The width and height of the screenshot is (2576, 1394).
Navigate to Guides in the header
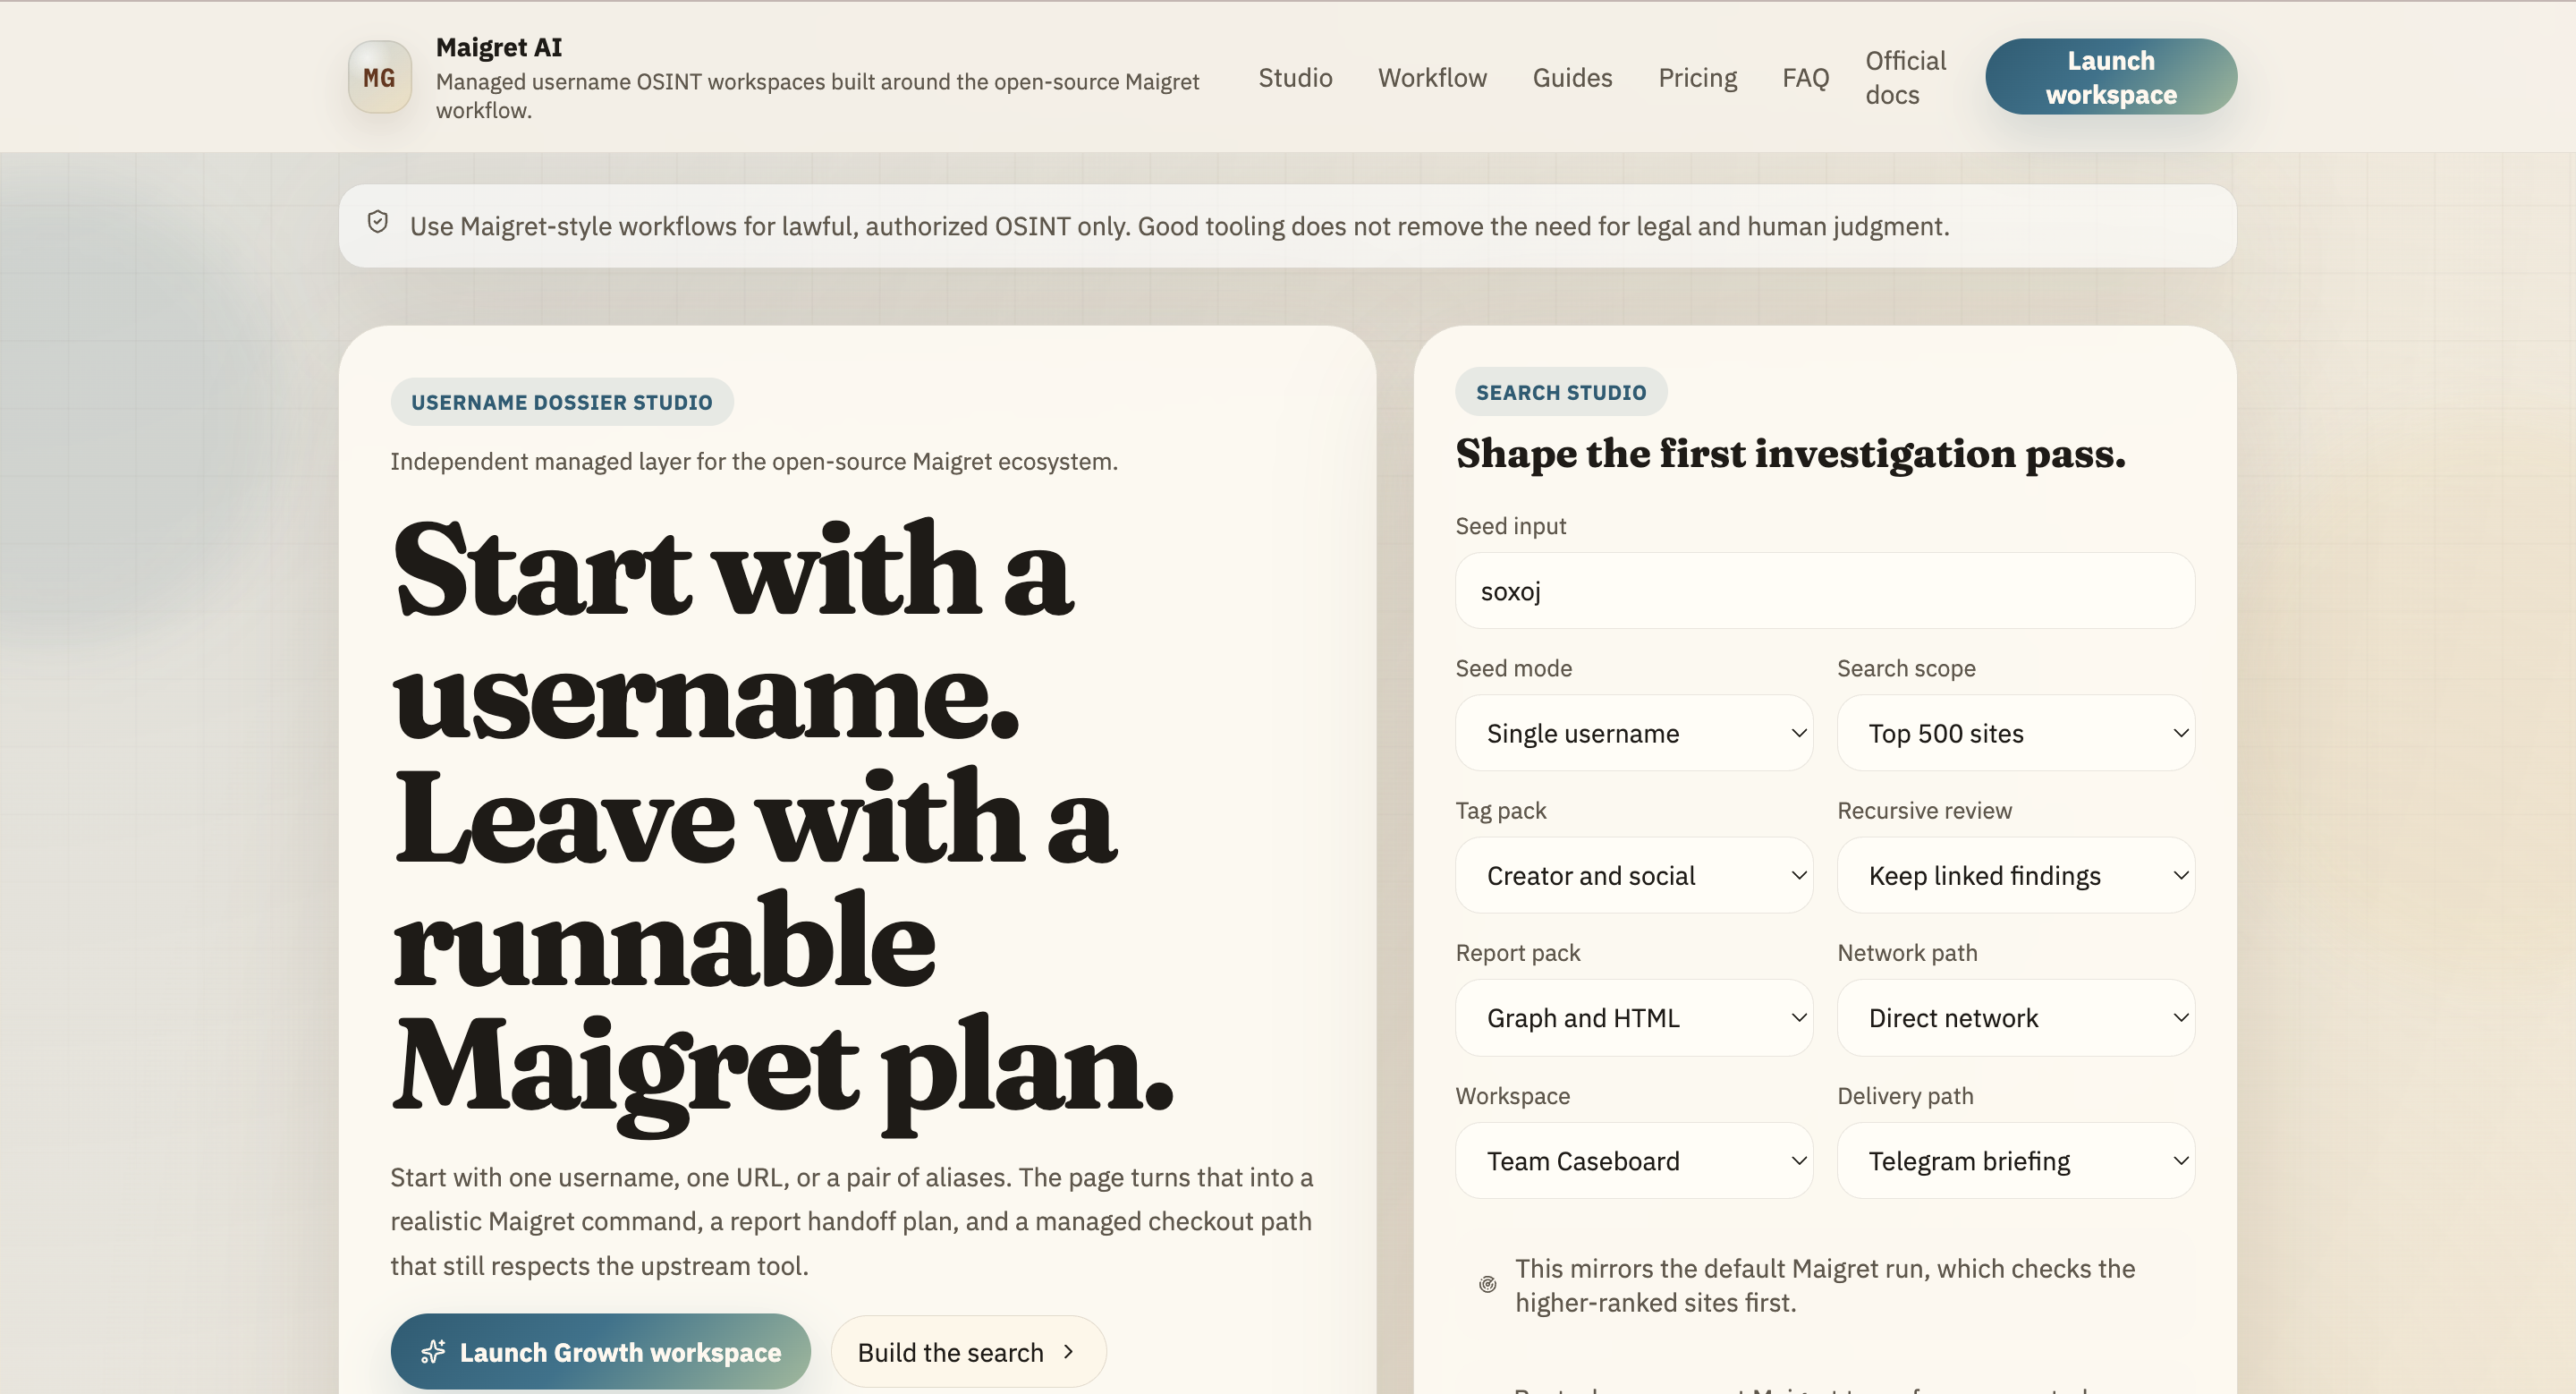pos(1572,78)
